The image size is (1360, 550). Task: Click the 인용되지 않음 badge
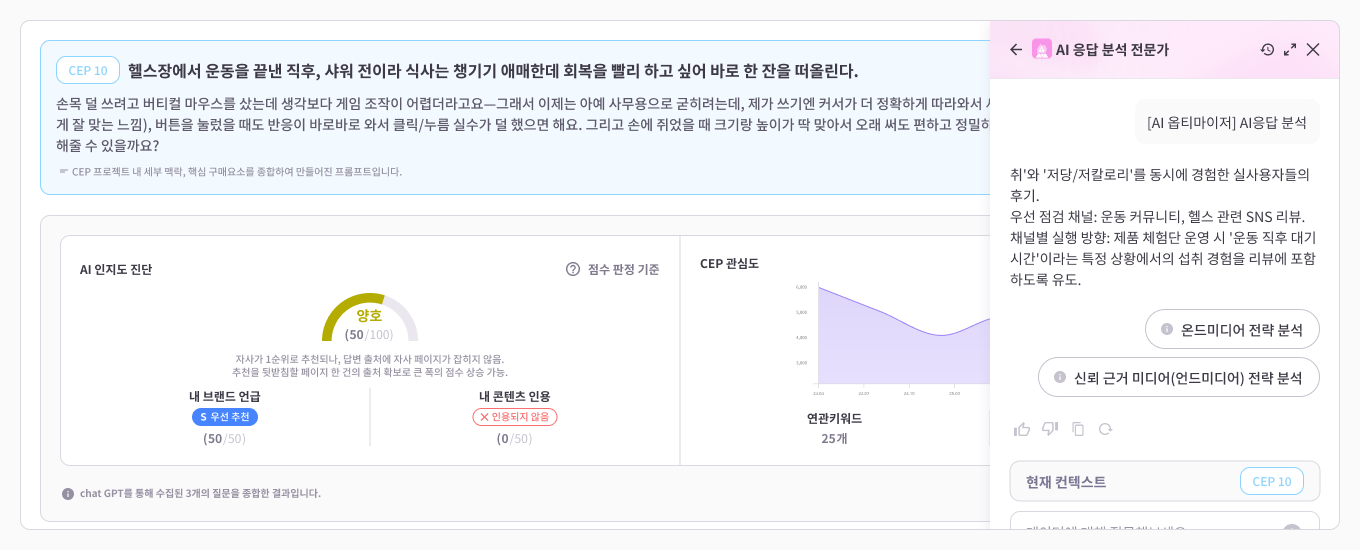point(515,417)
